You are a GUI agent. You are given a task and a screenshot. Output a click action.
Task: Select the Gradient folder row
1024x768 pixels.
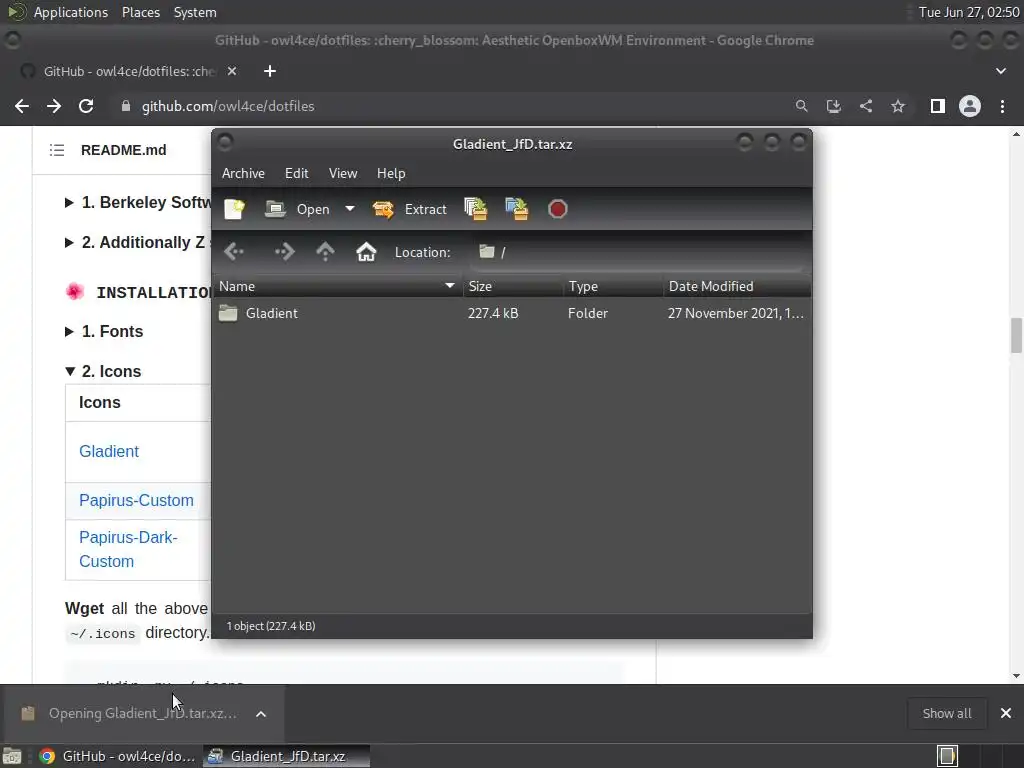512,313
